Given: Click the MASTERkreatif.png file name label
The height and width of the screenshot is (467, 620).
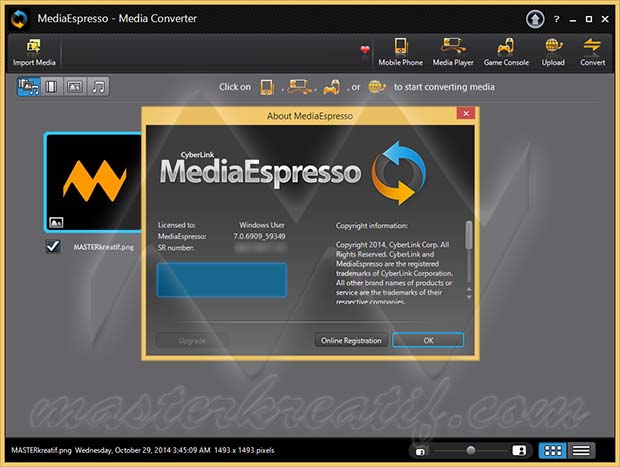Looking at the screenshot, I should [x=104, y=247].
